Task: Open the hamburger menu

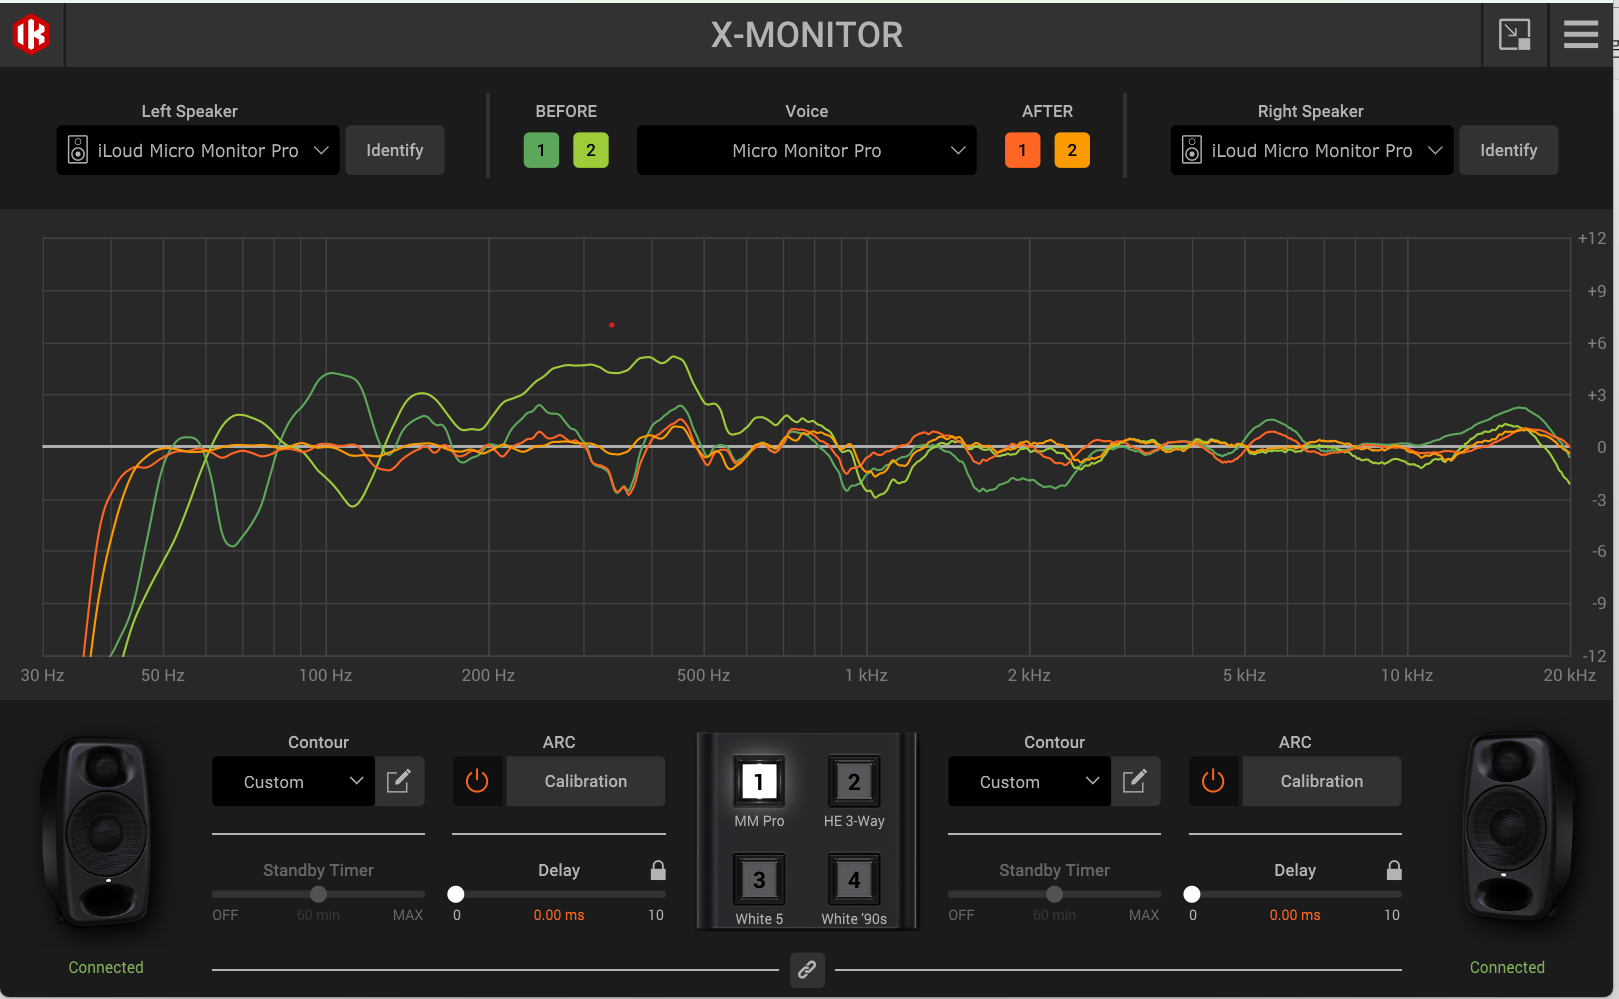Action: click(1580, 35)
